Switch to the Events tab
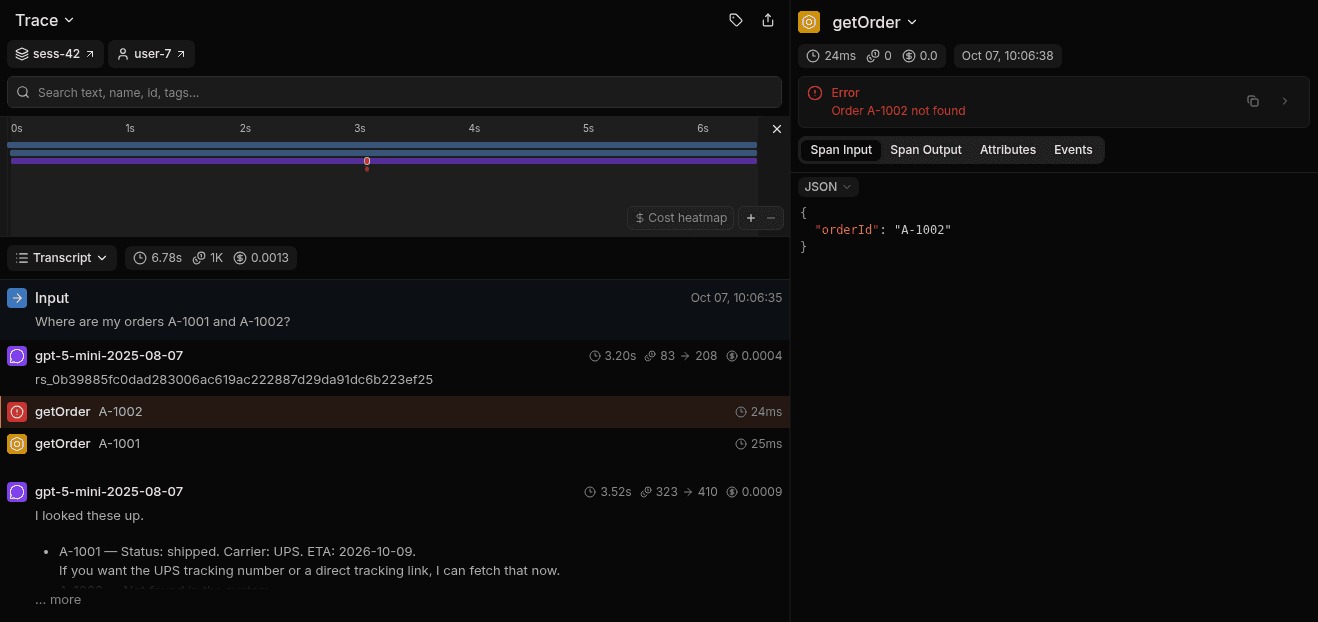 (x=1073, y=150)
